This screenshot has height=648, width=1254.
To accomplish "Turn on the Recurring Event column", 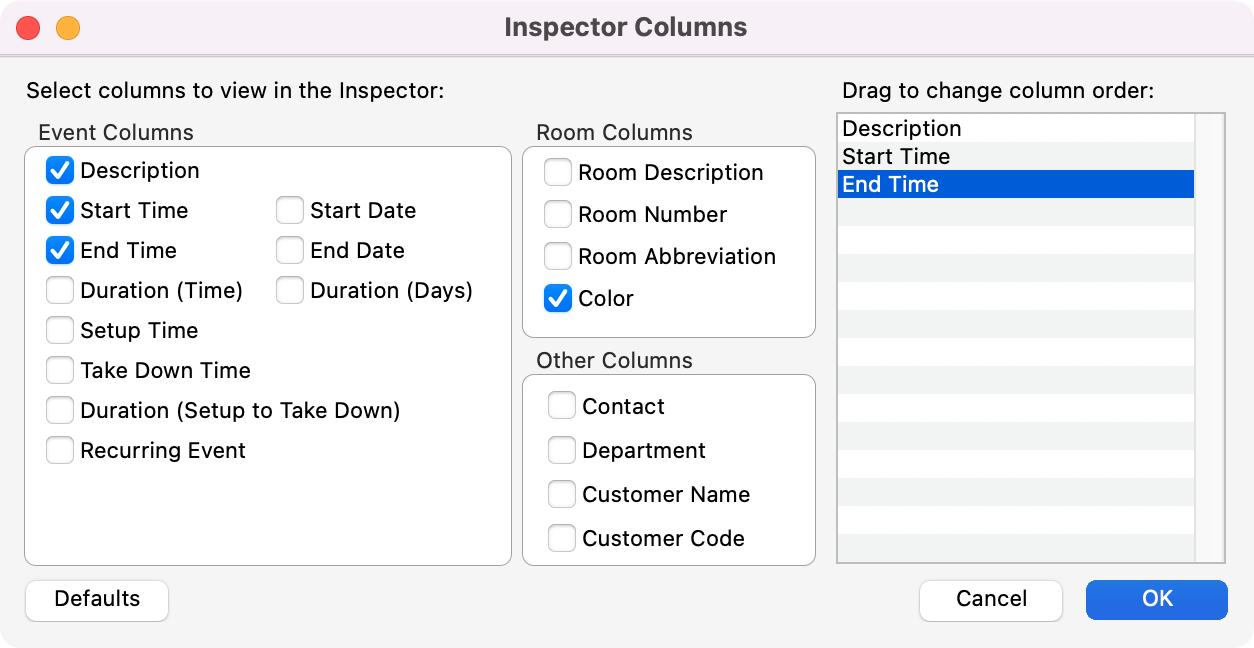I will [x=60, y=451].
